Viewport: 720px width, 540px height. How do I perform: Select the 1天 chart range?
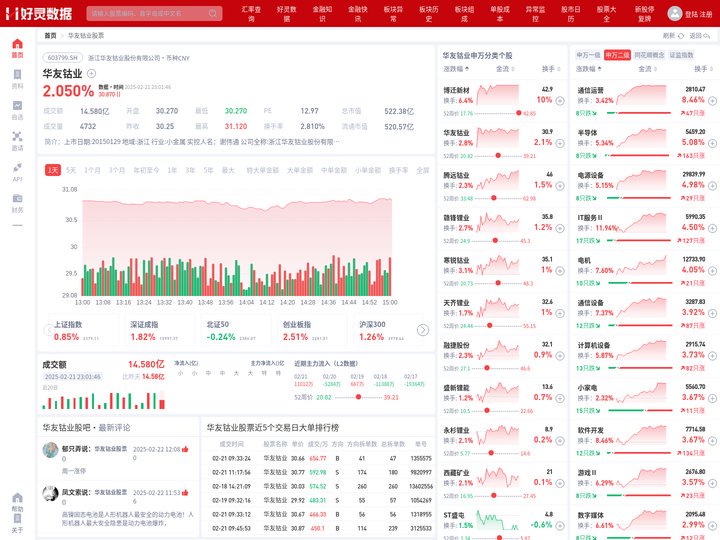point(53,170)
